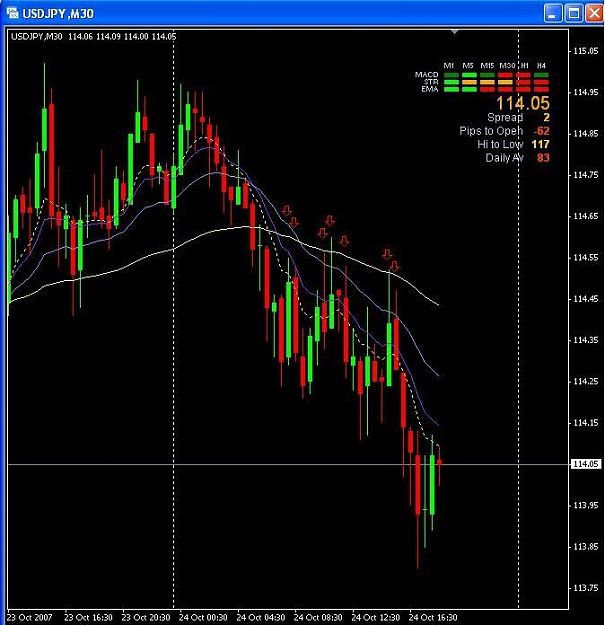Image resolution: width=605 pixels, height=625 pixels.
Task: Click the MACD row label in dashboard
Action: [426, 75]
